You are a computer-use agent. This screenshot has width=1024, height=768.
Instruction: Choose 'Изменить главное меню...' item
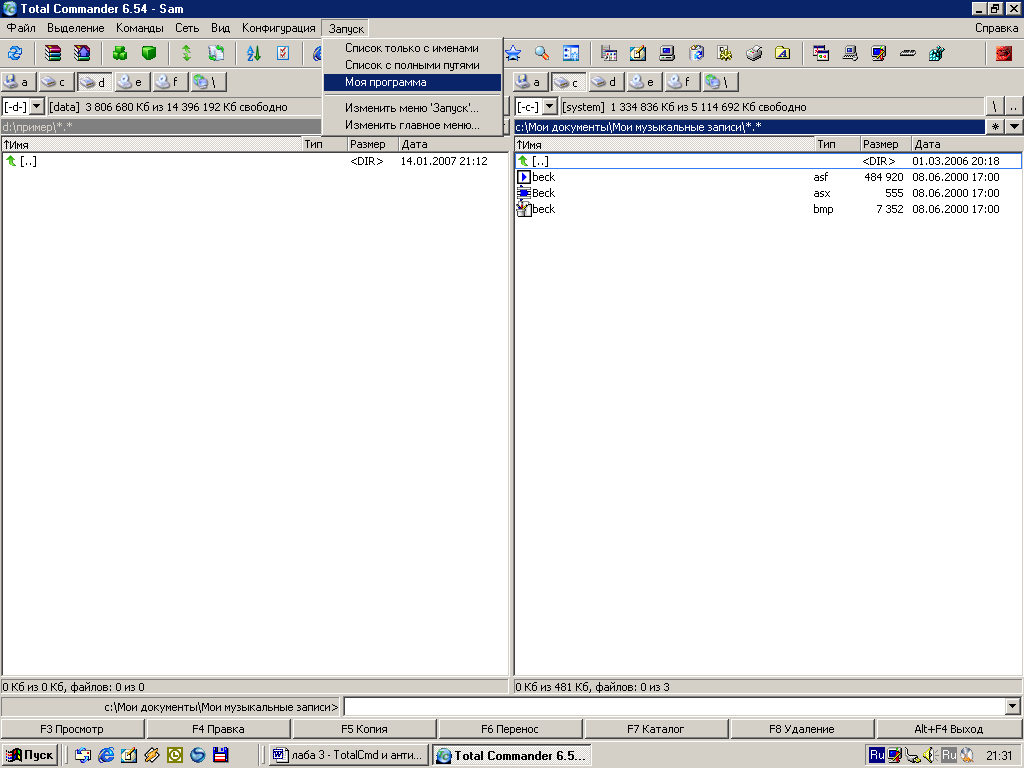coord(412,125)
